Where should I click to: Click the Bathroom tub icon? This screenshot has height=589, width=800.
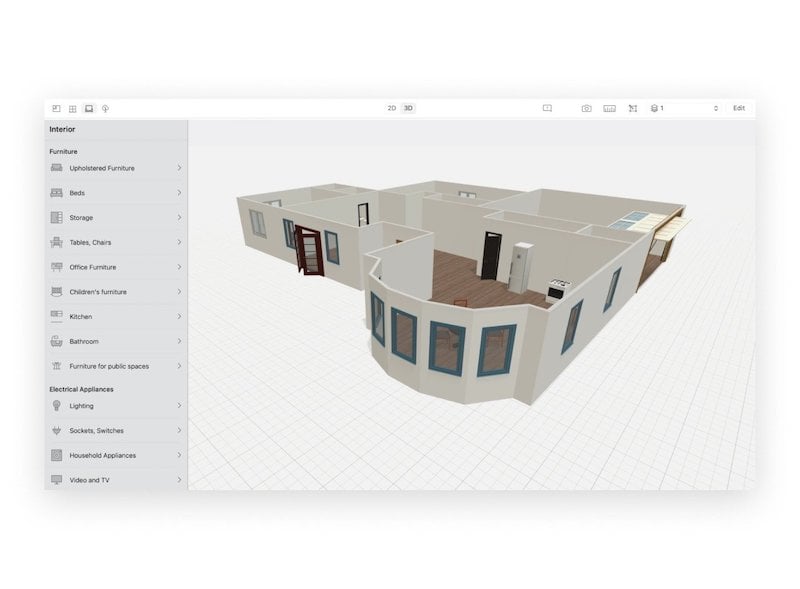pos(57,341)
